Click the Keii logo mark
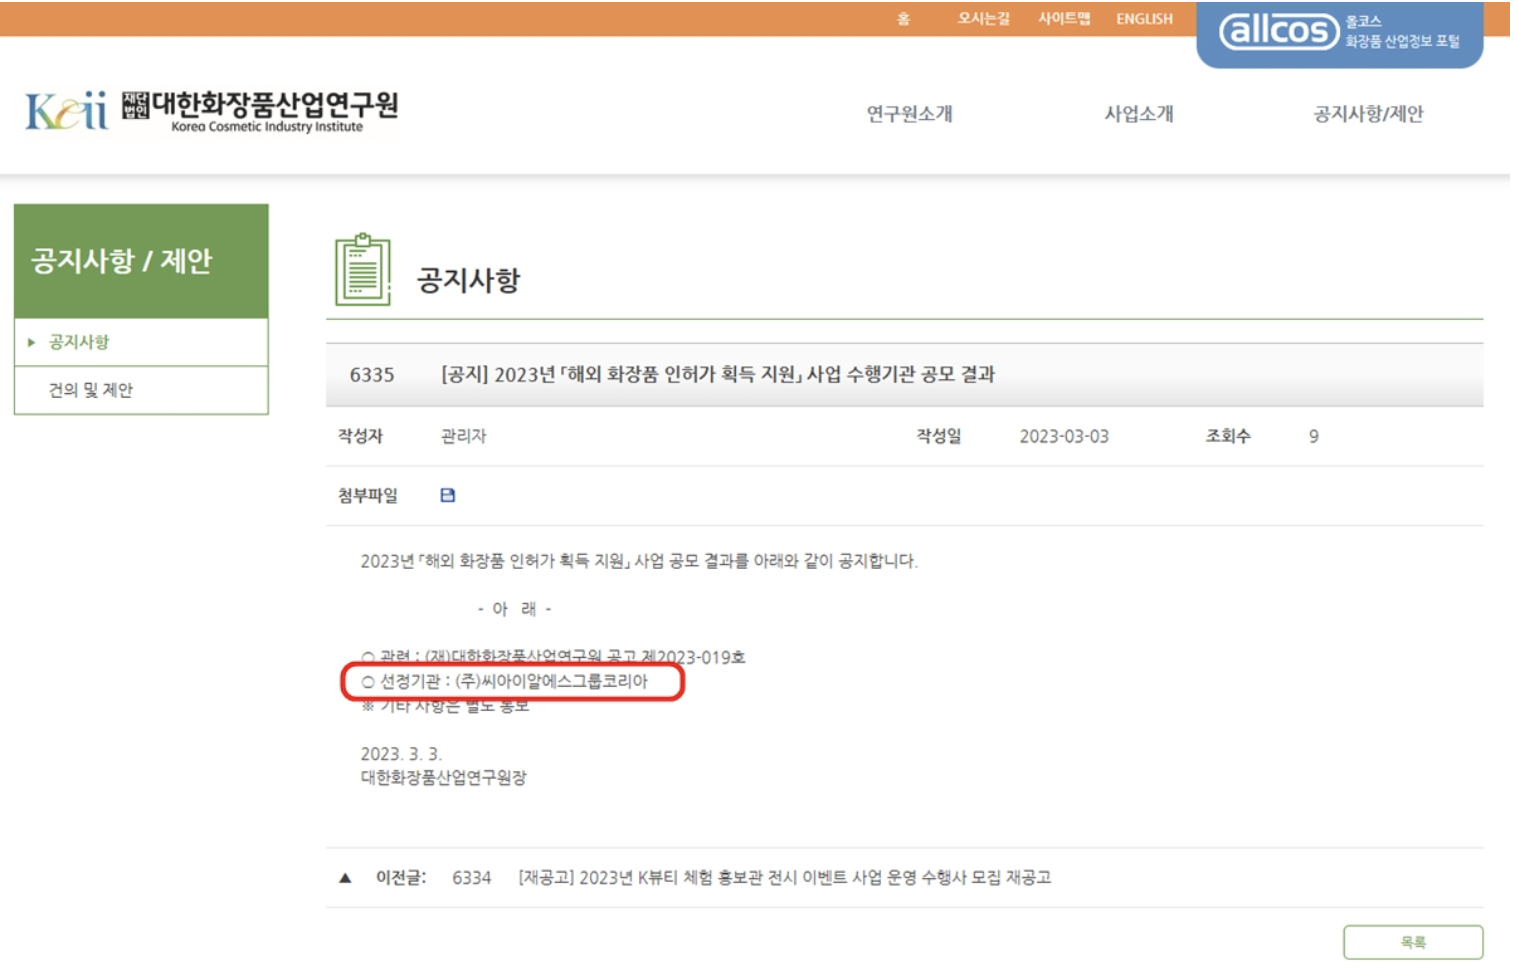This screenshot has height=970, width=1518. pyautogui.click(x=66, y=111)
